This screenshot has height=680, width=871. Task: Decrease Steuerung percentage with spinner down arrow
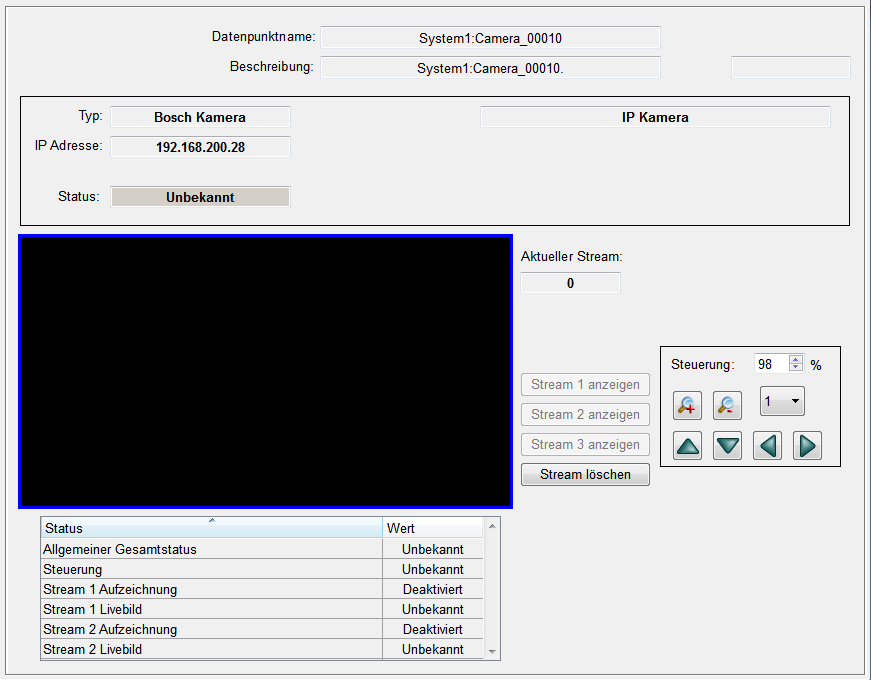(x=795, y=369)
